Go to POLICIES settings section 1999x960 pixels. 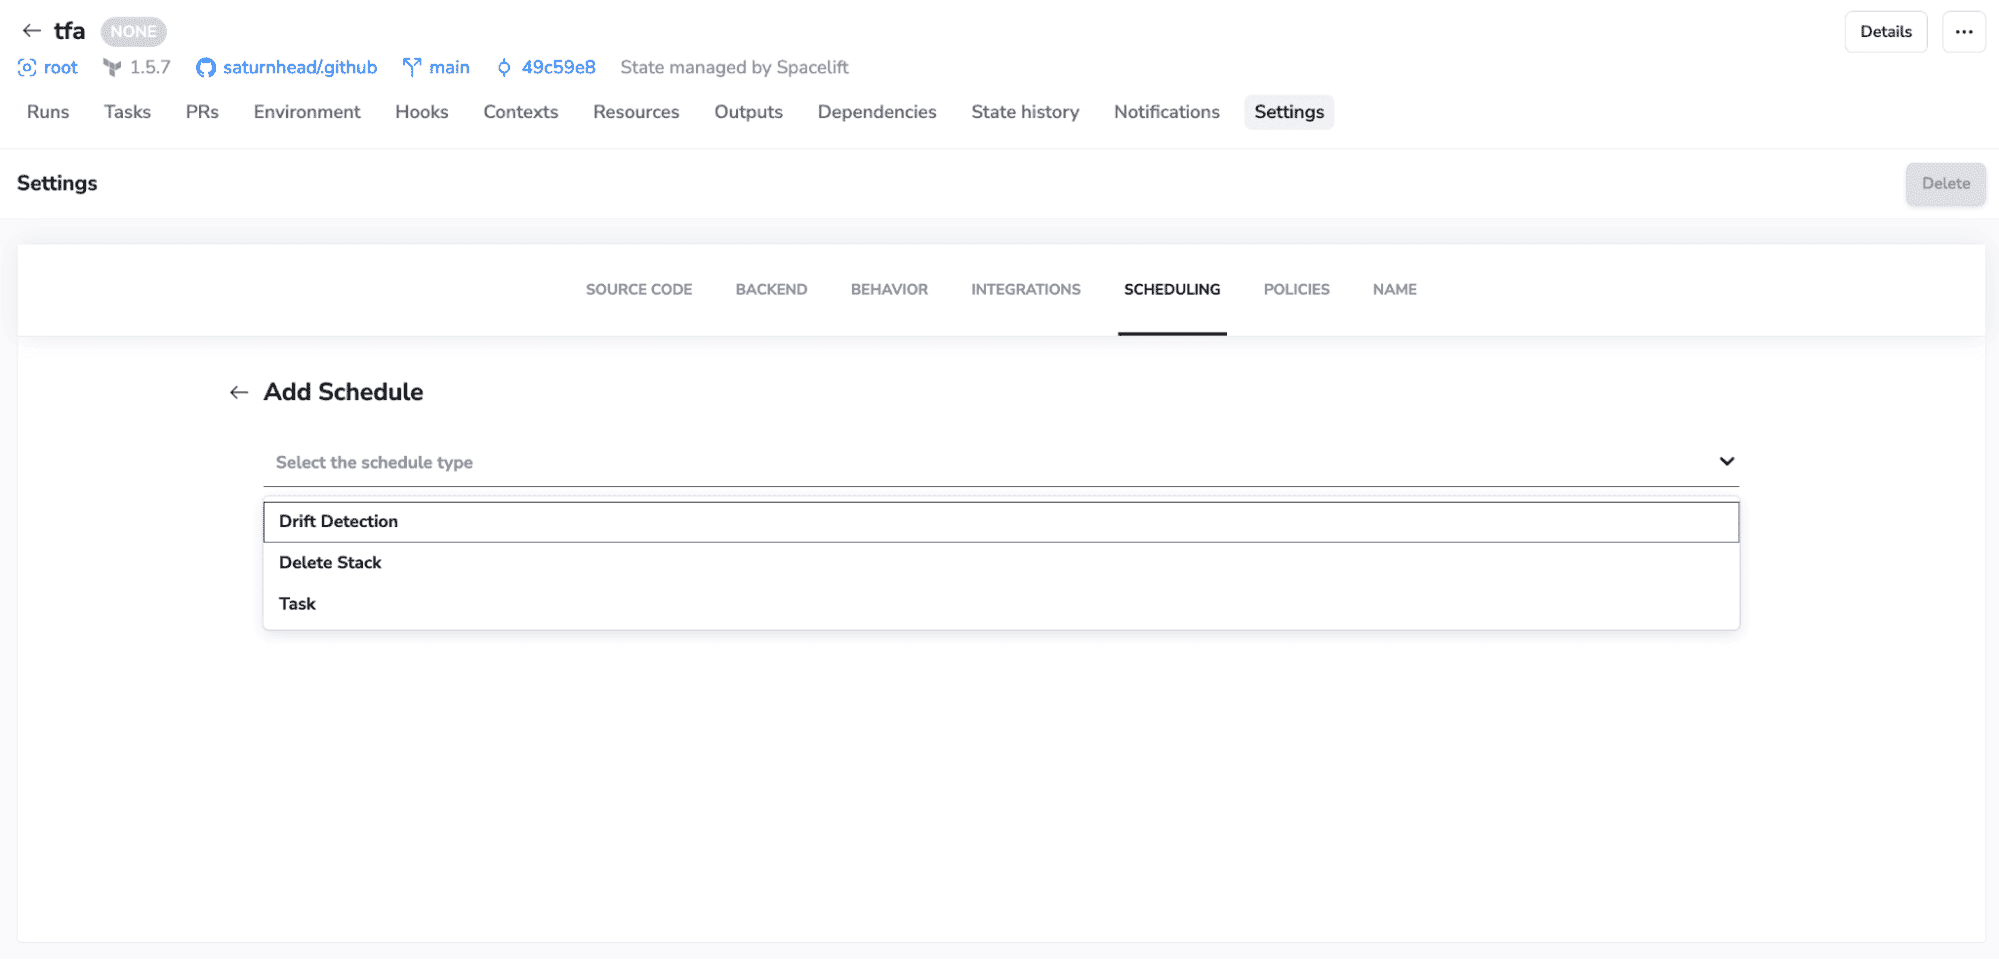tap(1296, 290)
